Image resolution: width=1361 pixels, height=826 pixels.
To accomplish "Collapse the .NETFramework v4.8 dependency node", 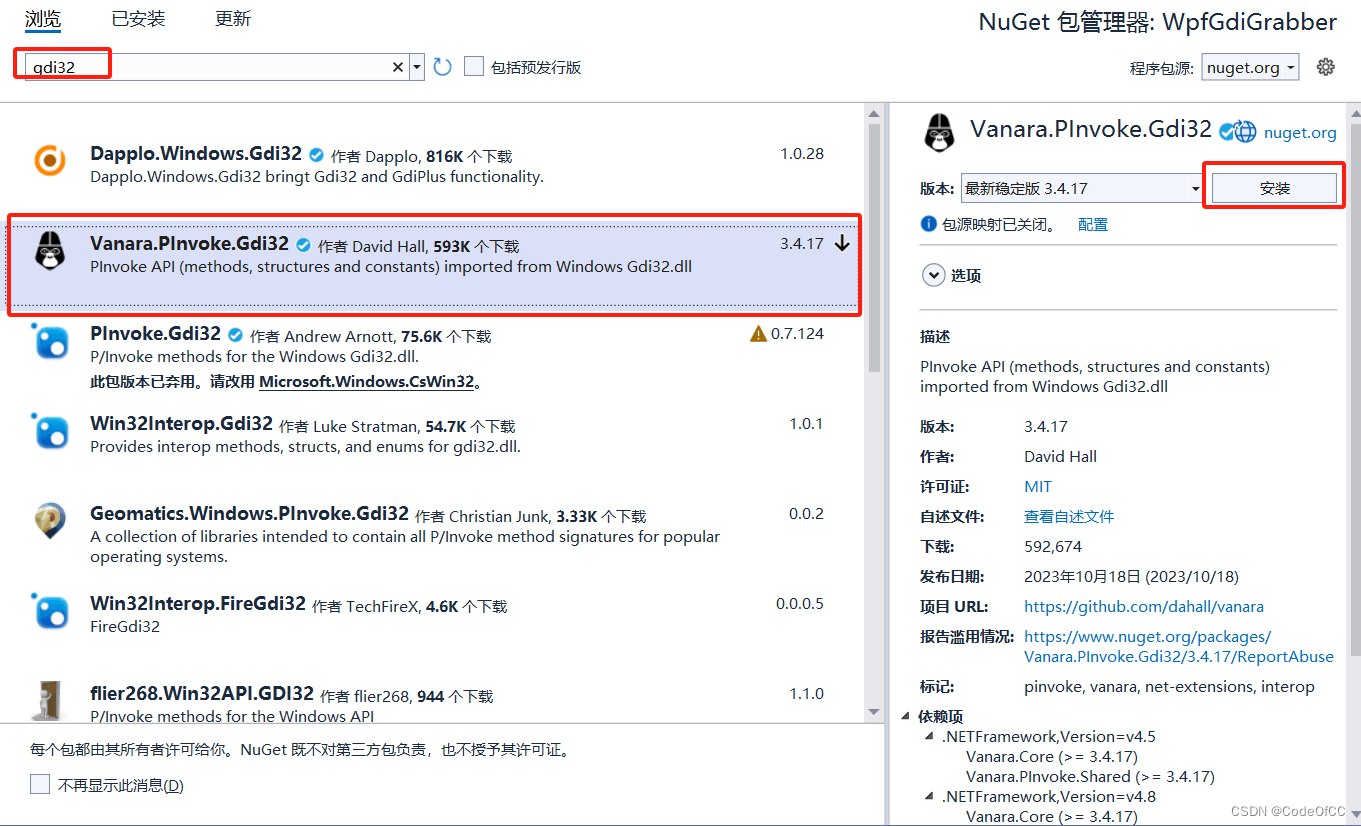I will tap(929, 797).
